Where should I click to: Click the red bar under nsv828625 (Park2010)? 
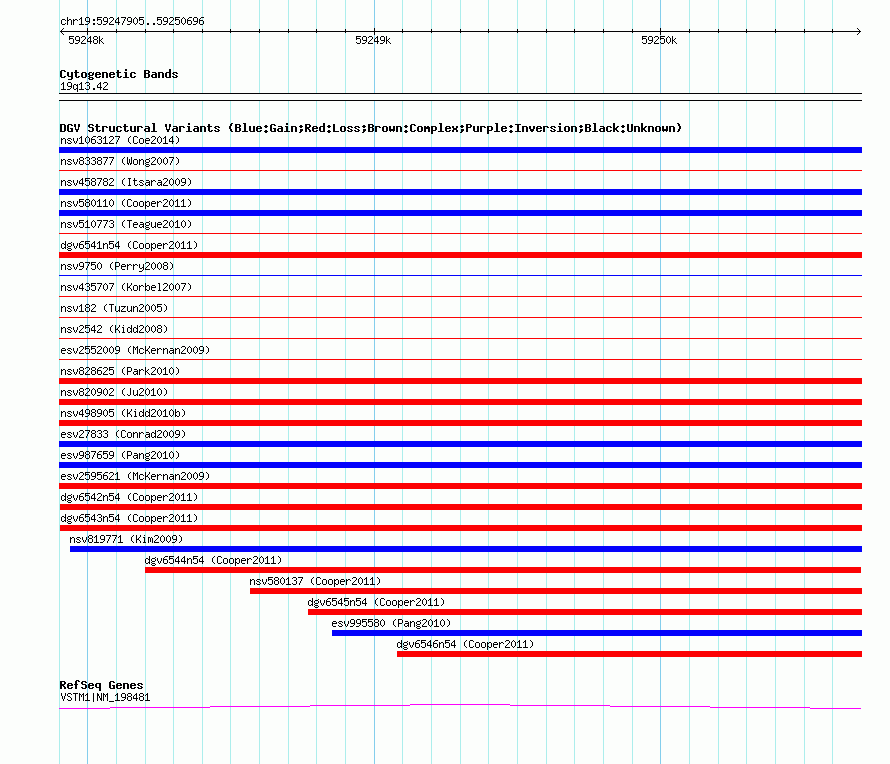pos(460,381)
